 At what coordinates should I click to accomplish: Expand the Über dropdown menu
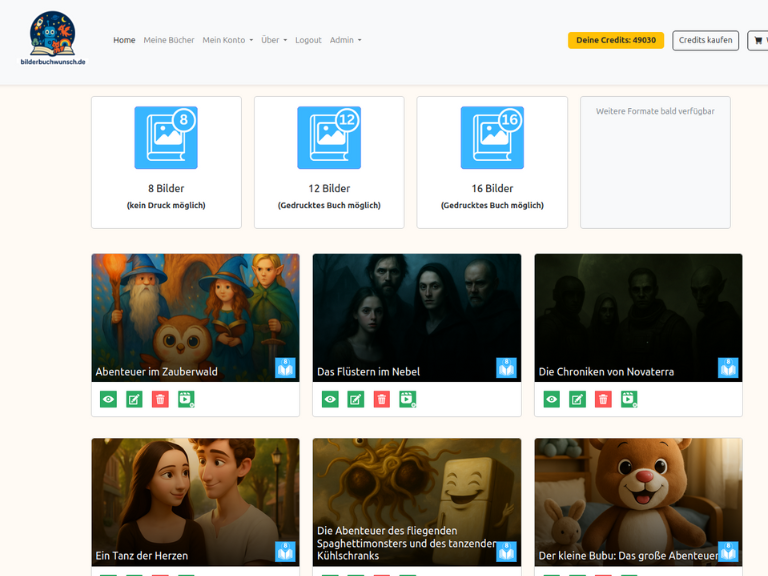(274, 40)
